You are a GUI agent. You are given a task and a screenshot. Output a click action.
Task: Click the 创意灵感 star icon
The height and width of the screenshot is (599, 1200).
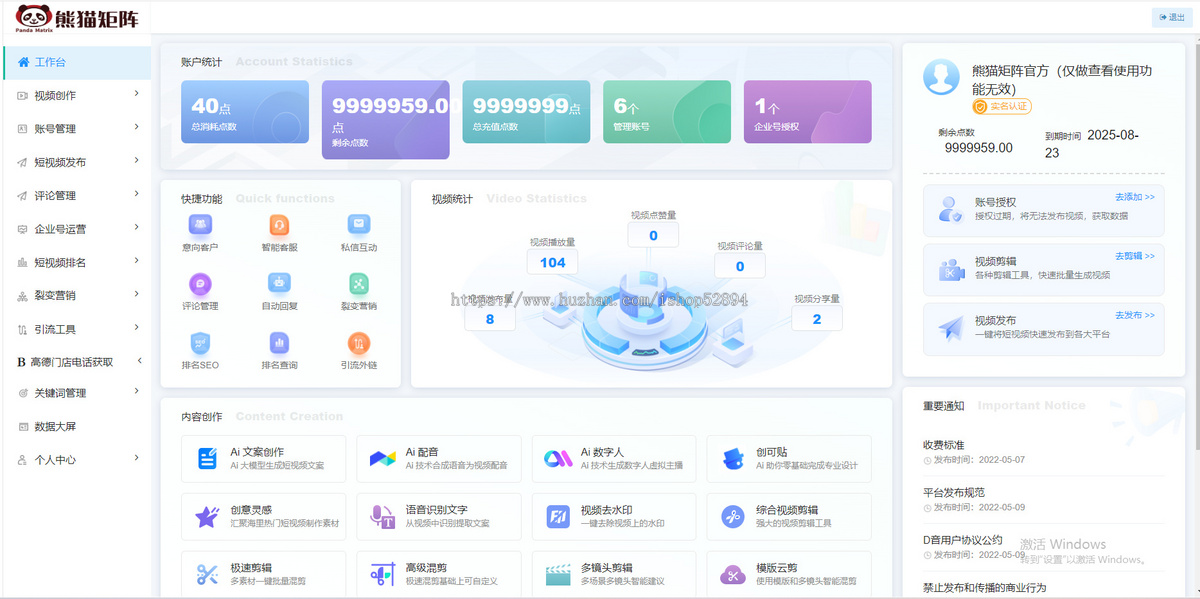[x=208, y=517]
